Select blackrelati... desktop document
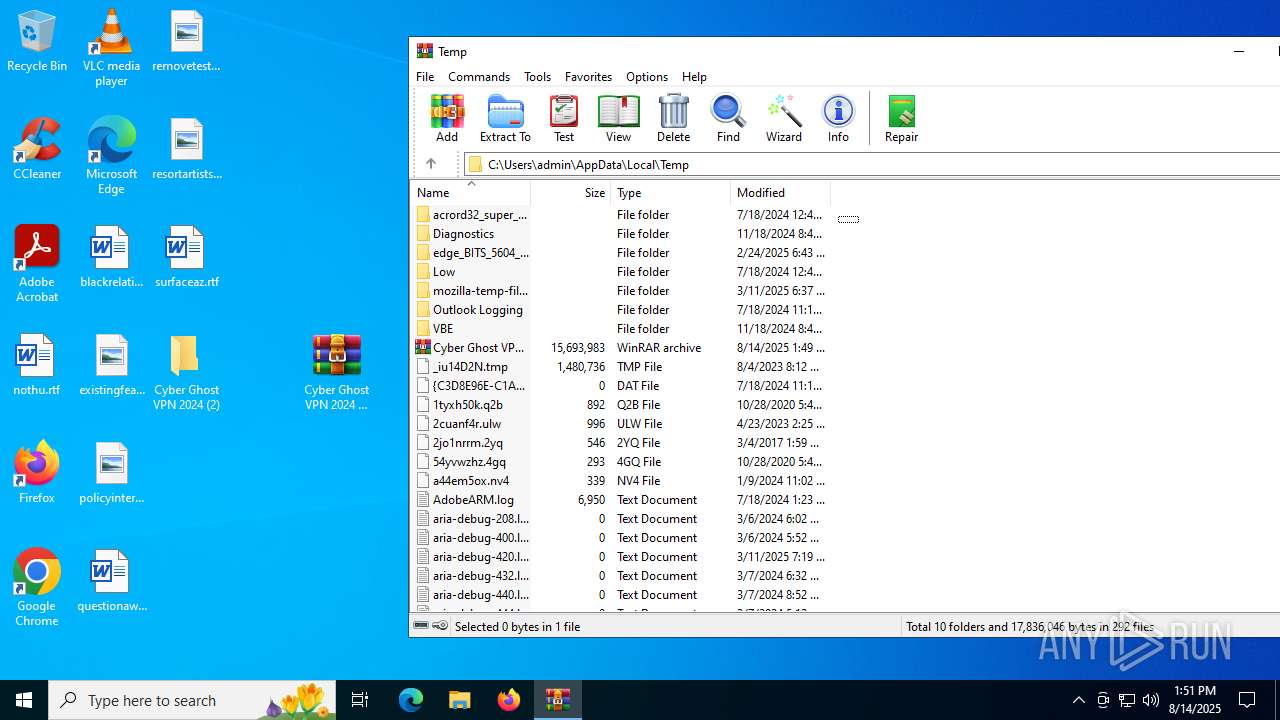Image resolution: width=1280 pixels, height=720 pixels. pyautogui.click(x=111, y=257)
